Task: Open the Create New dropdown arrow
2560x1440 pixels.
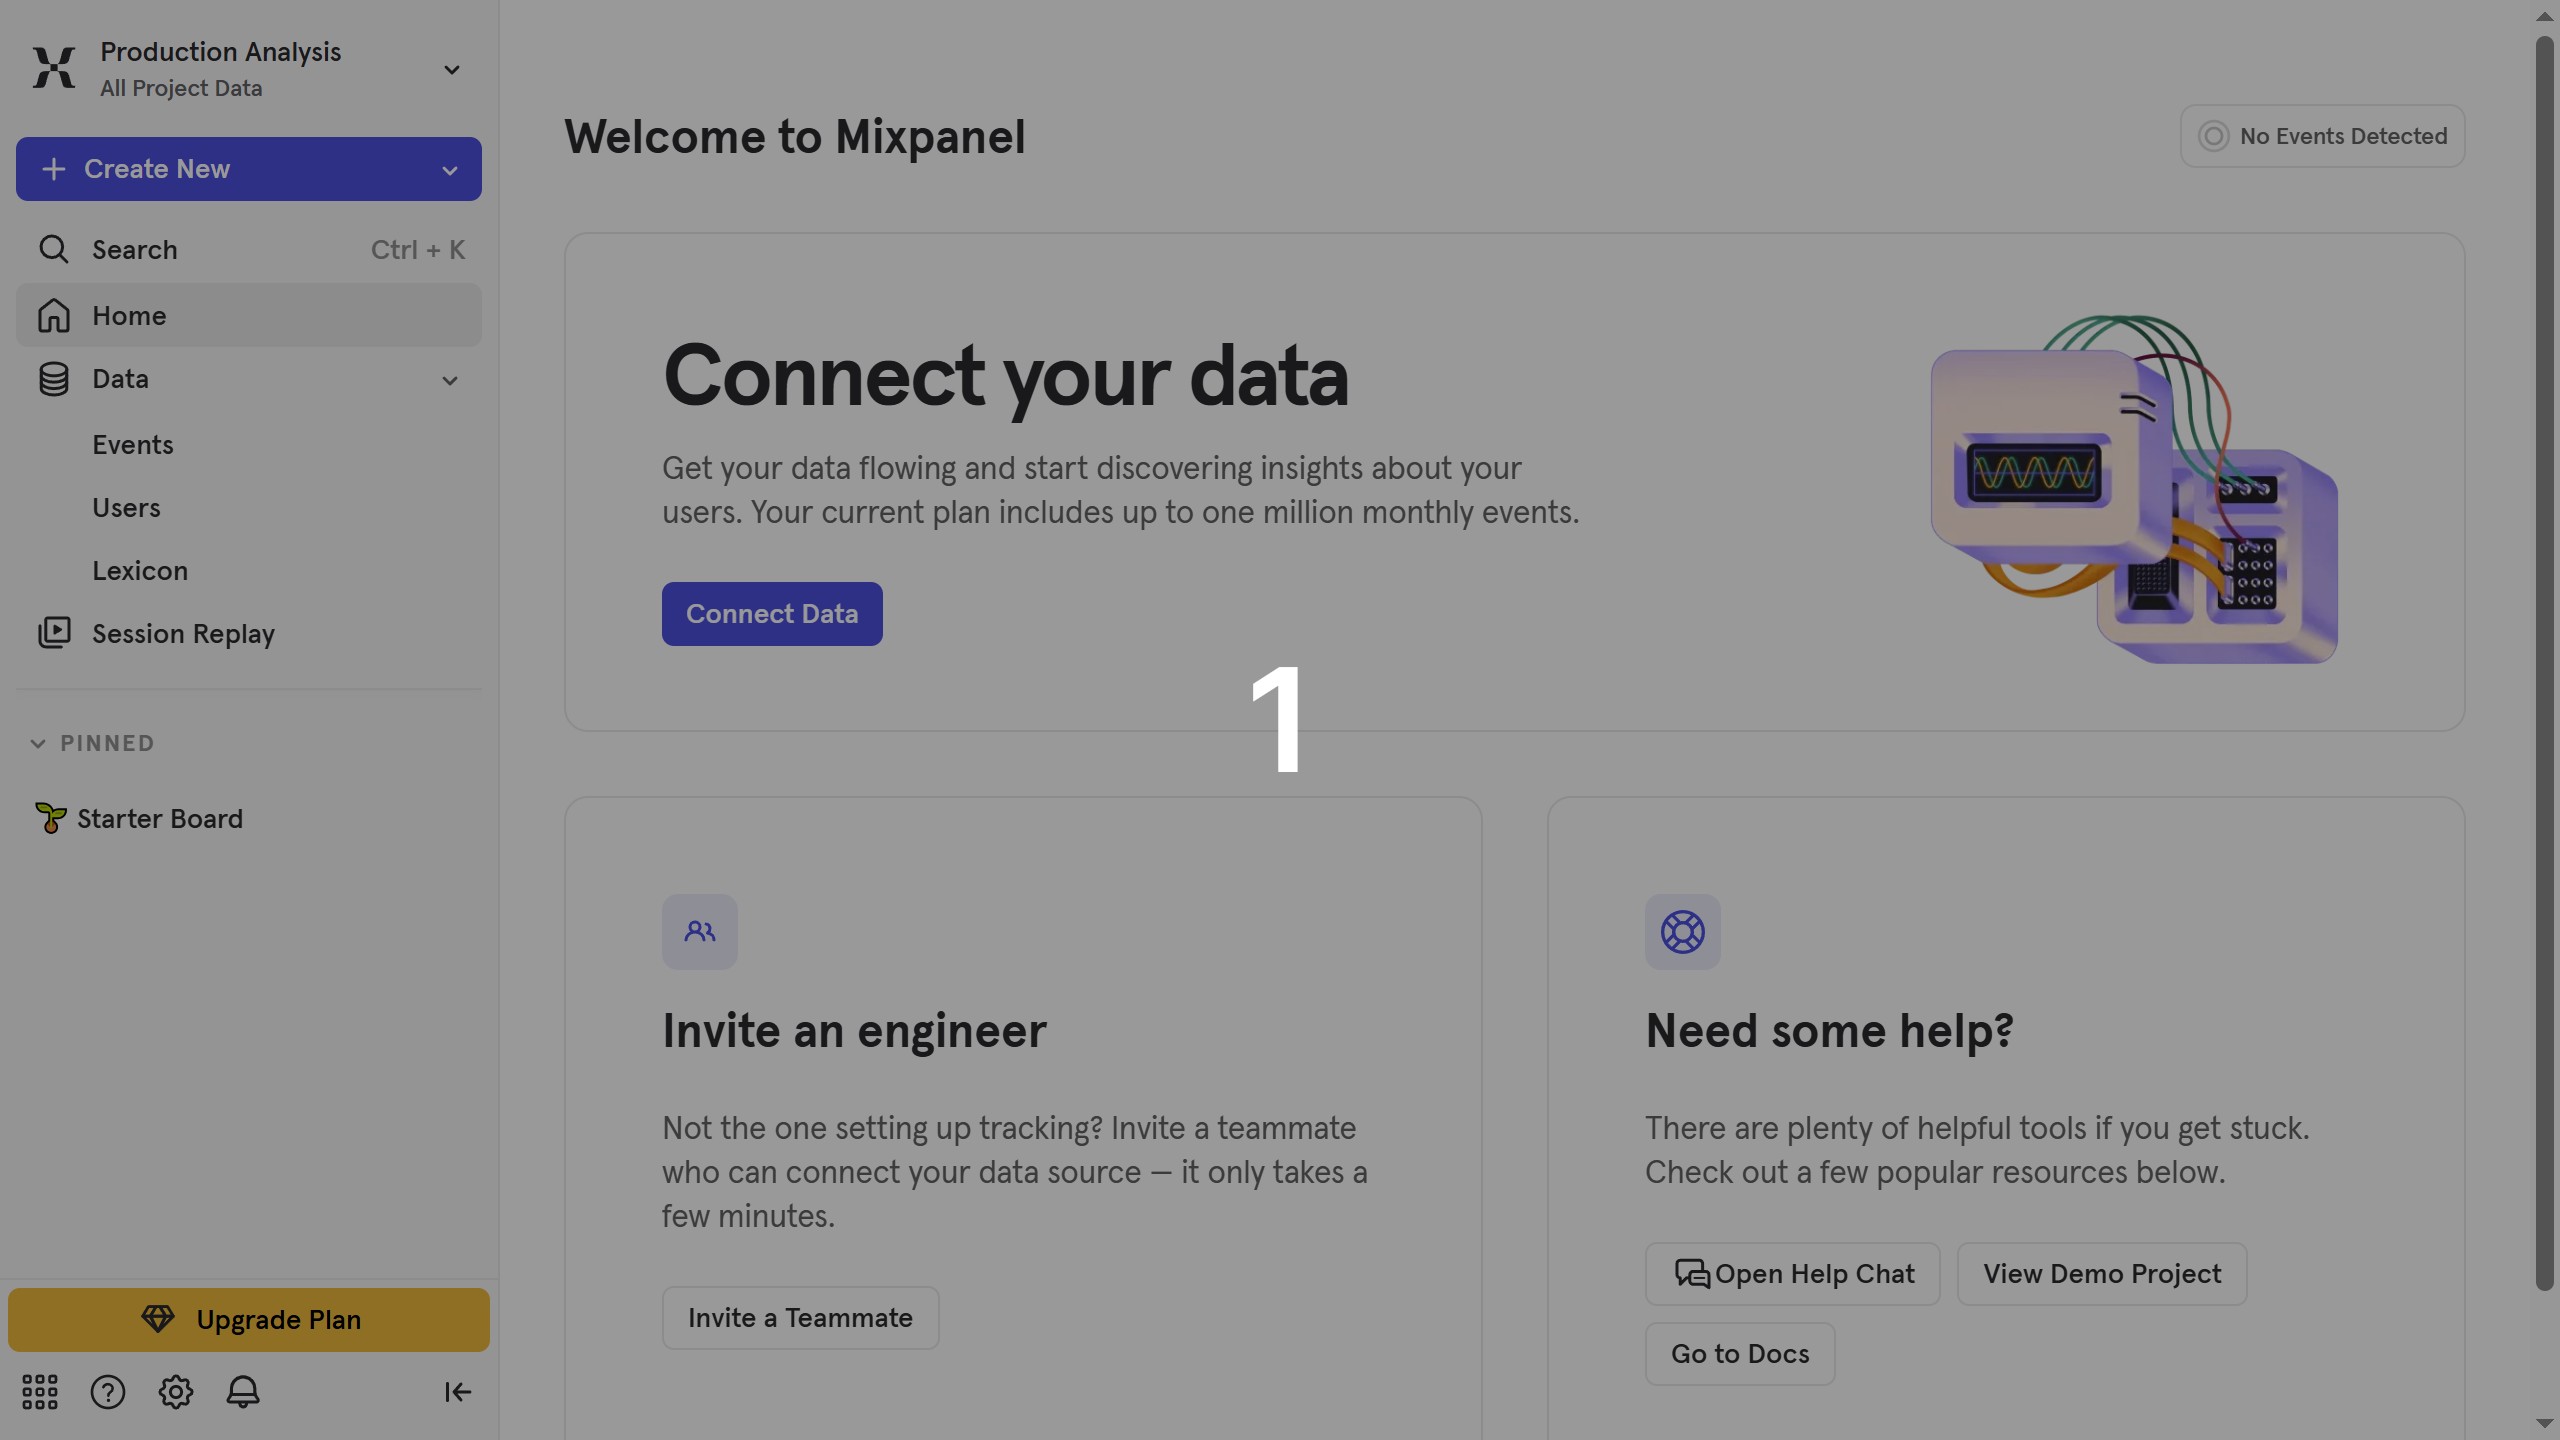Action: click(450, 170)
